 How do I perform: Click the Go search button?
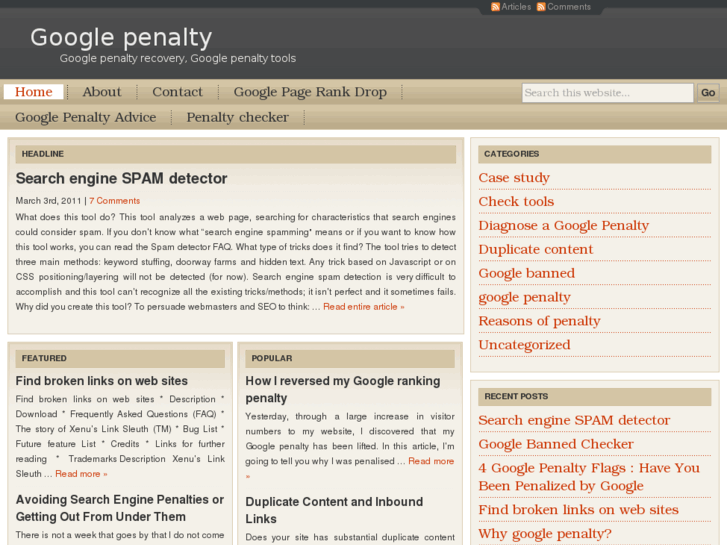coord(708,93)
